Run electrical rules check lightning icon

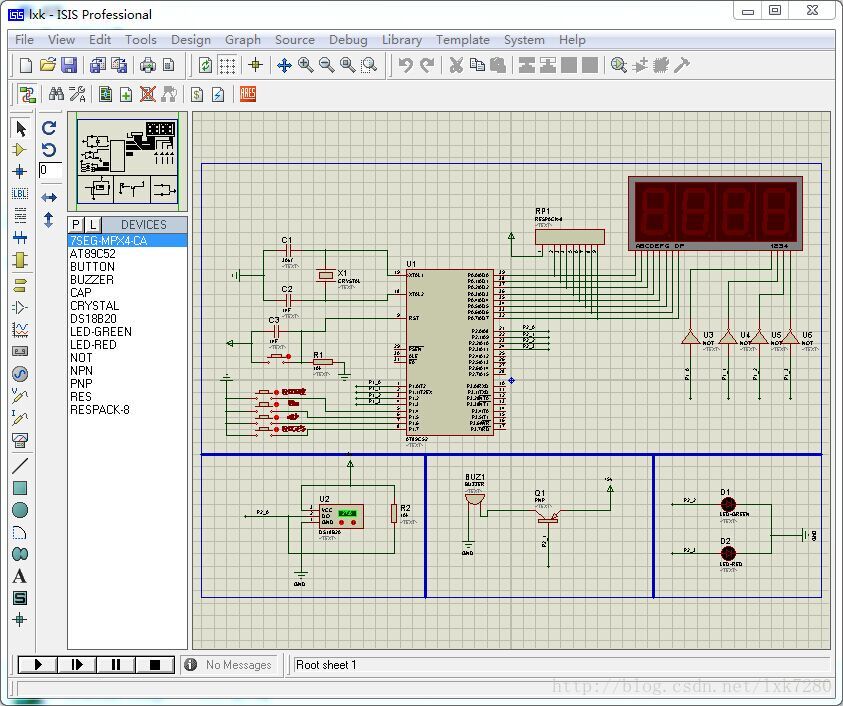click(218, 94)
